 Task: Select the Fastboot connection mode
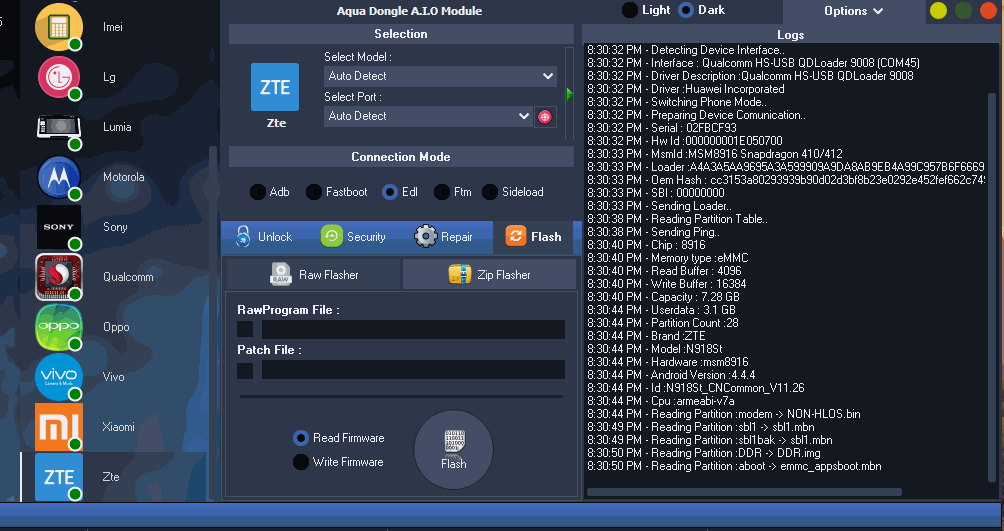[314, 192]
